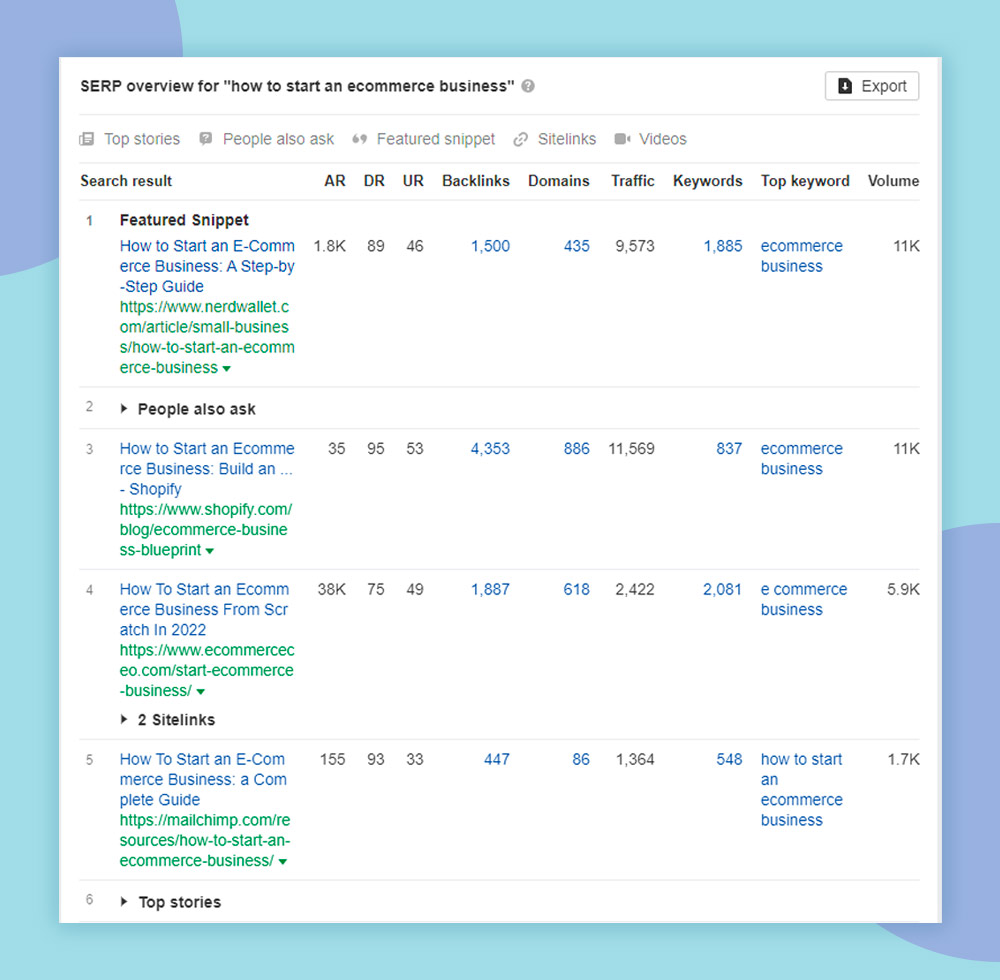Image resolution: width=1000 pixels, height=980 pixels.
Task: Open top keyword "how to start an ecommerce business"
Action: point(802,789)
